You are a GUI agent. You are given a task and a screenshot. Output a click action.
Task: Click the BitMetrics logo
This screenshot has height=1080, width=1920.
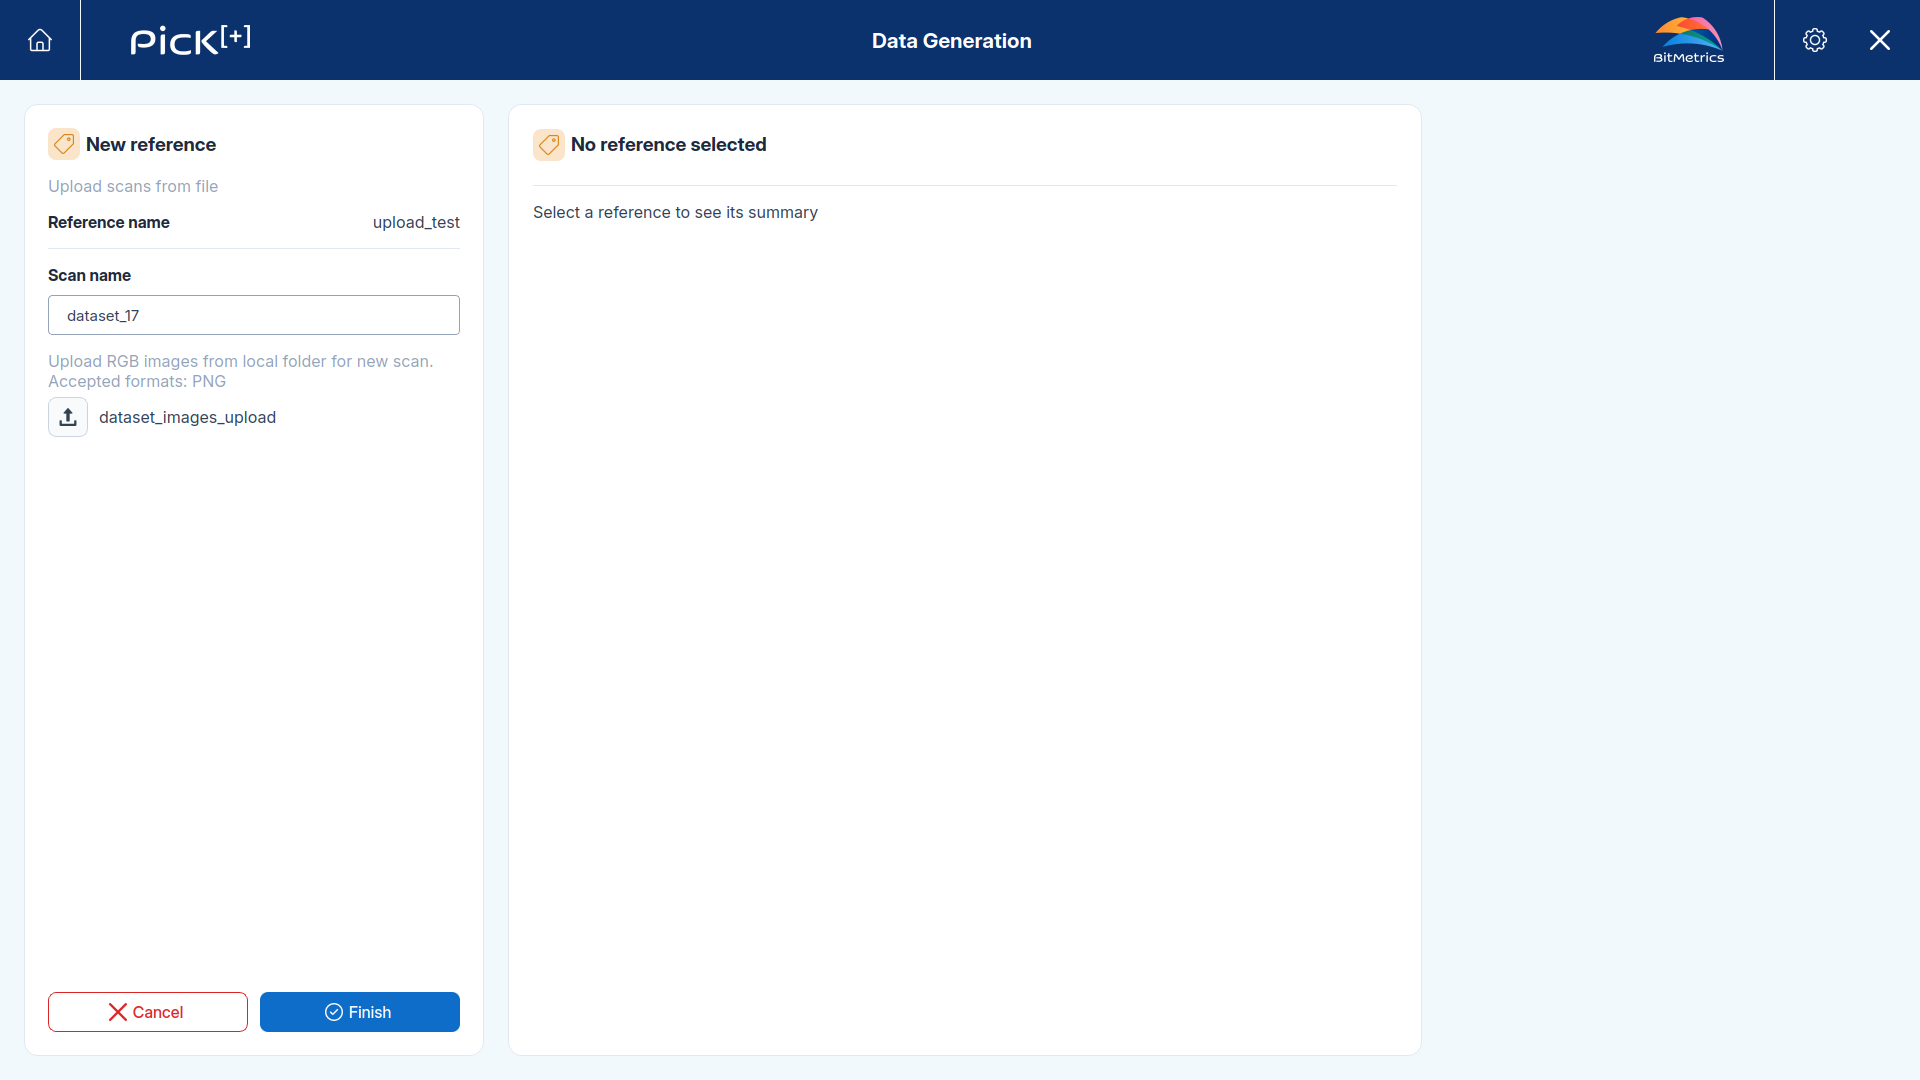tap(1688, 40)
